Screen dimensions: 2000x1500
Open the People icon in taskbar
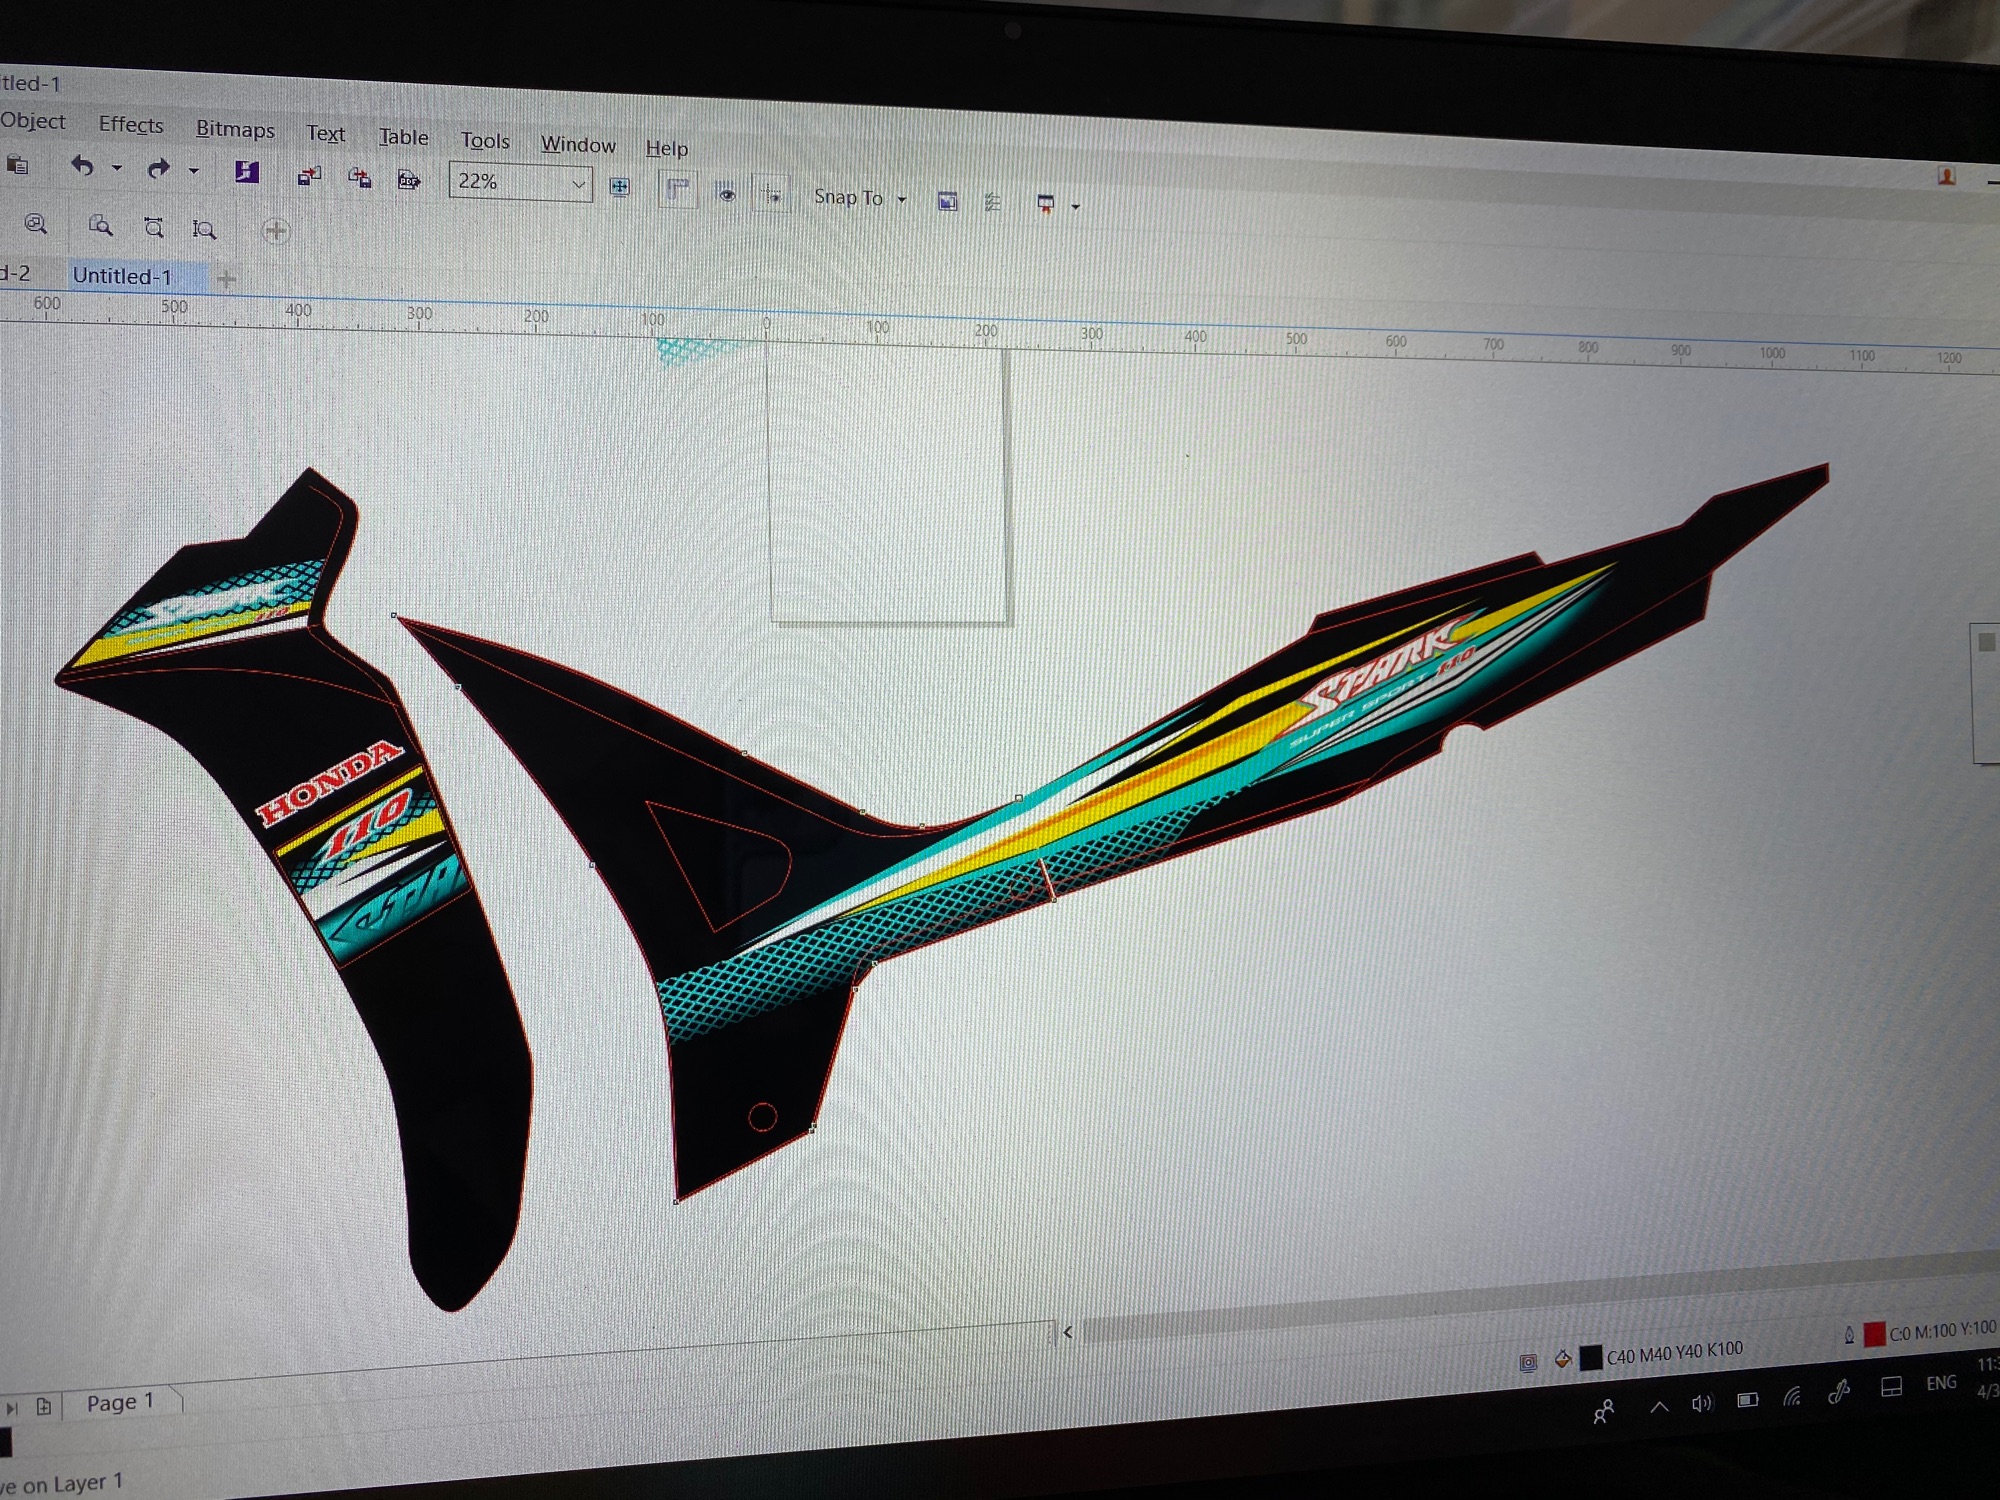pos(1603,1411)
